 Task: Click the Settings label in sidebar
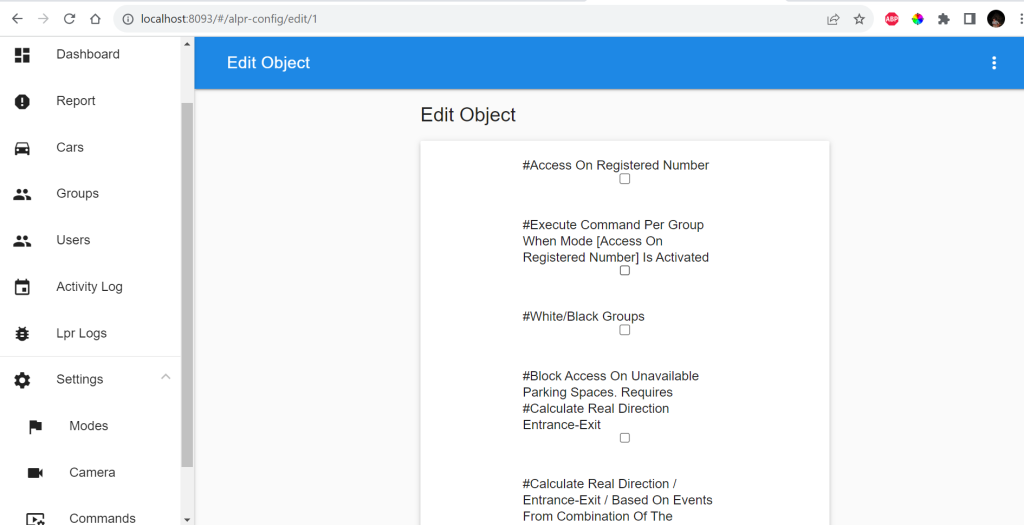79,379
